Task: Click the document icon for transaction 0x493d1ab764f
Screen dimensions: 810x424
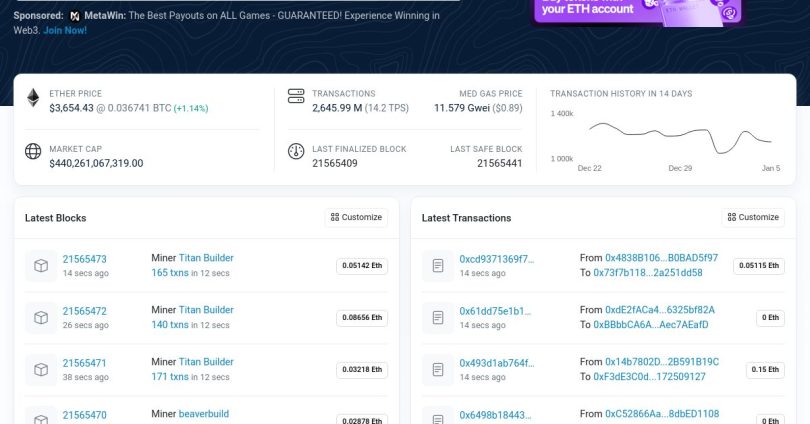Action: [437, 369]
